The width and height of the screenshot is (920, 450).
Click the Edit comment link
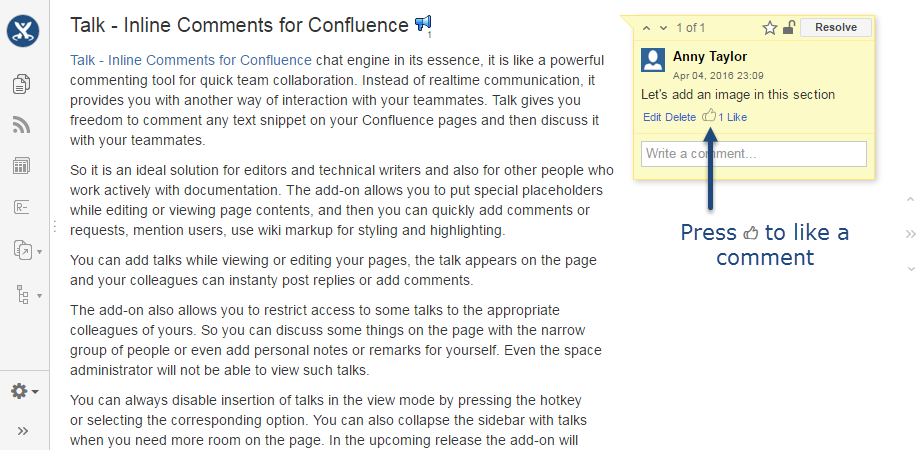(x=652, y=117)
